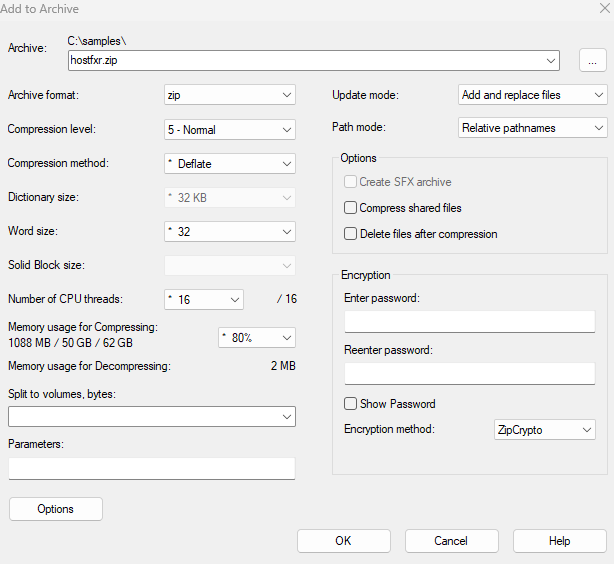Open the Encryption method ZipCrypto dropdown
The height and width of the screenshot is (564, 614).
coord(545,430)
